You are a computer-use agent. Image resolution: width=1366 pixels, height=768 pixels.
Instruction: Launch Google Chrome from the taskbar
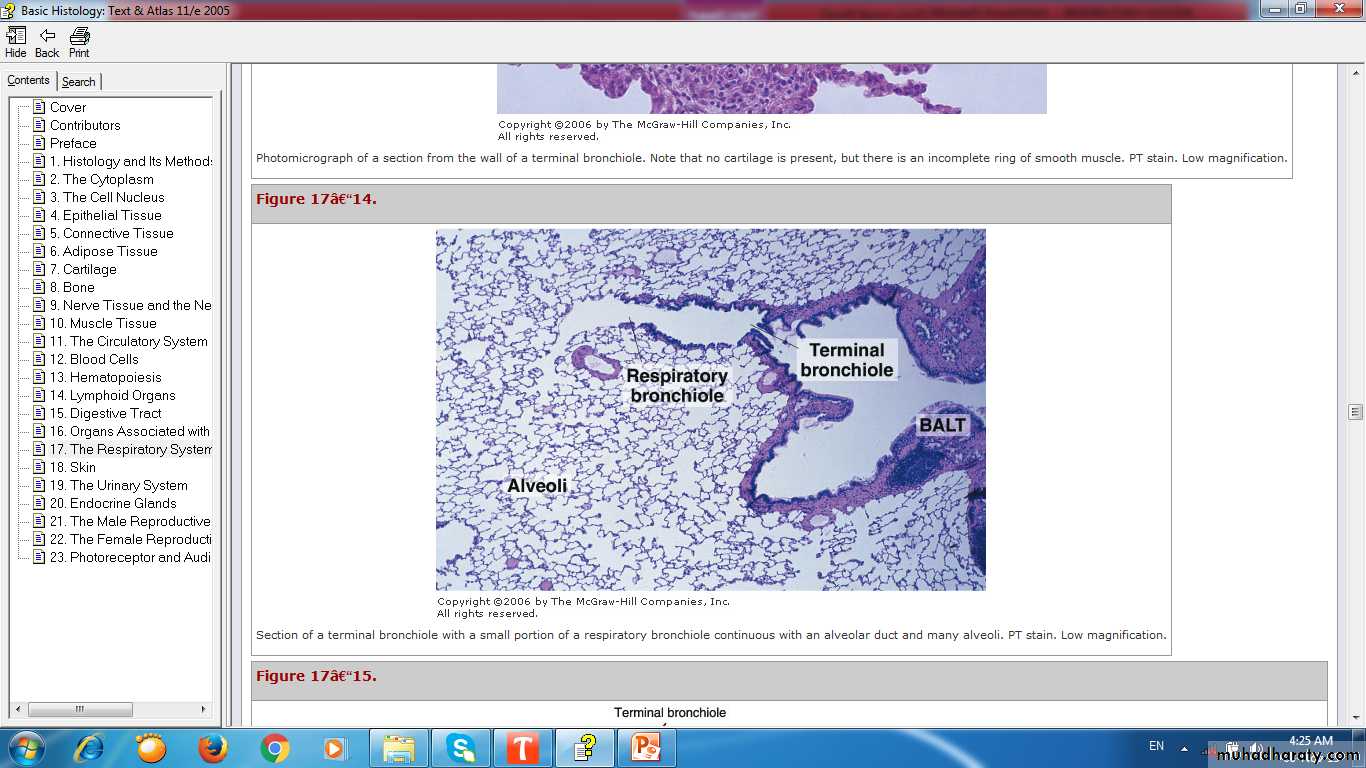[275, 748]
